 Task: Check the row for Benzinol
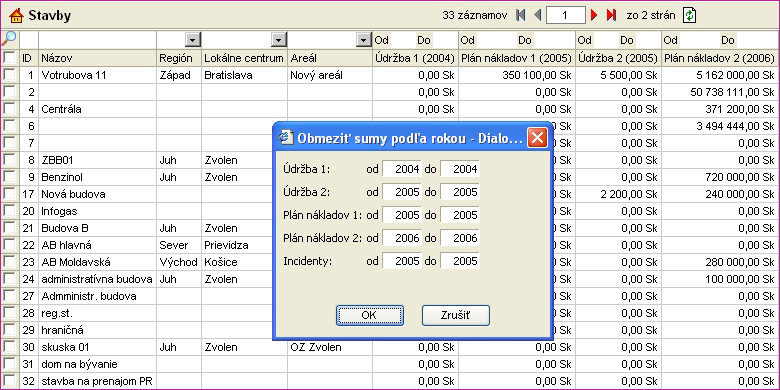point(9,177)
